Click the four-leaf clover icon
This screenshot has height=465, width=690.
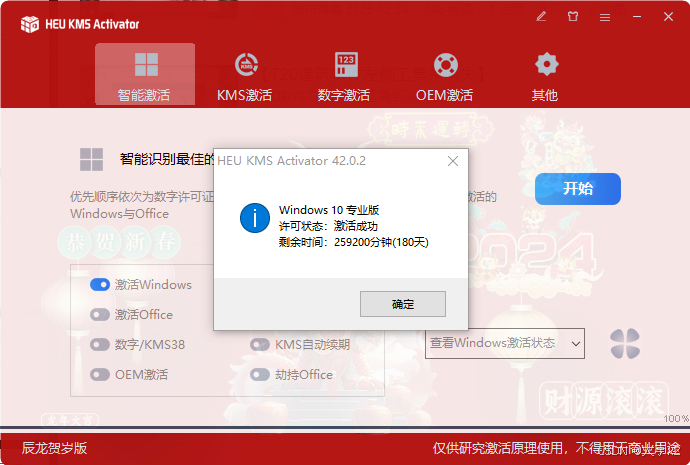click(625, 343)
